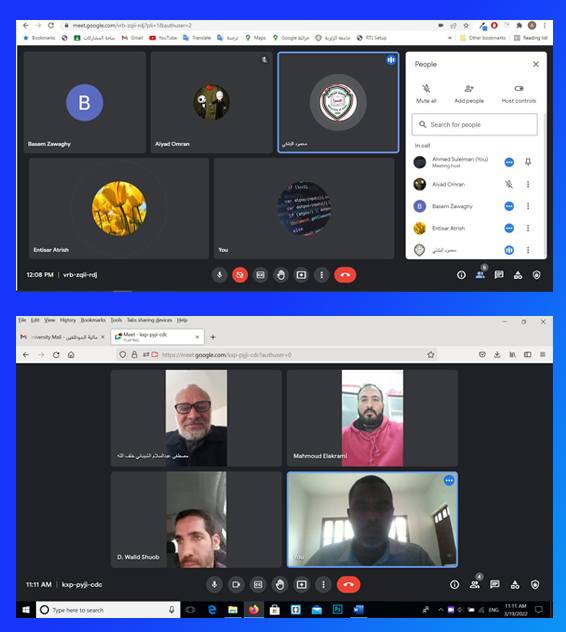Leave the vrb-zqii-rdj call using hang-up button
This screenshot has width=566, height=632.
(x=345, y=275)
